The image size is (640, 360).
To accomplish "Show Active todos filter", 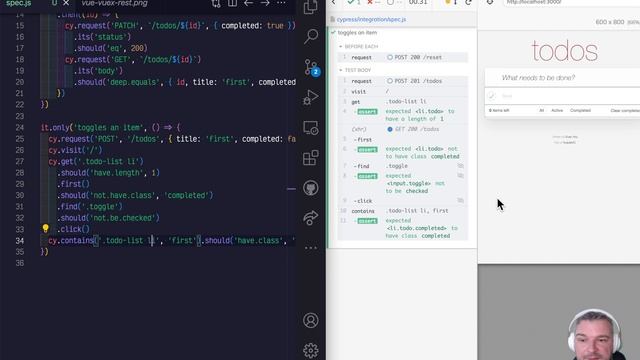I will (557, 111).
